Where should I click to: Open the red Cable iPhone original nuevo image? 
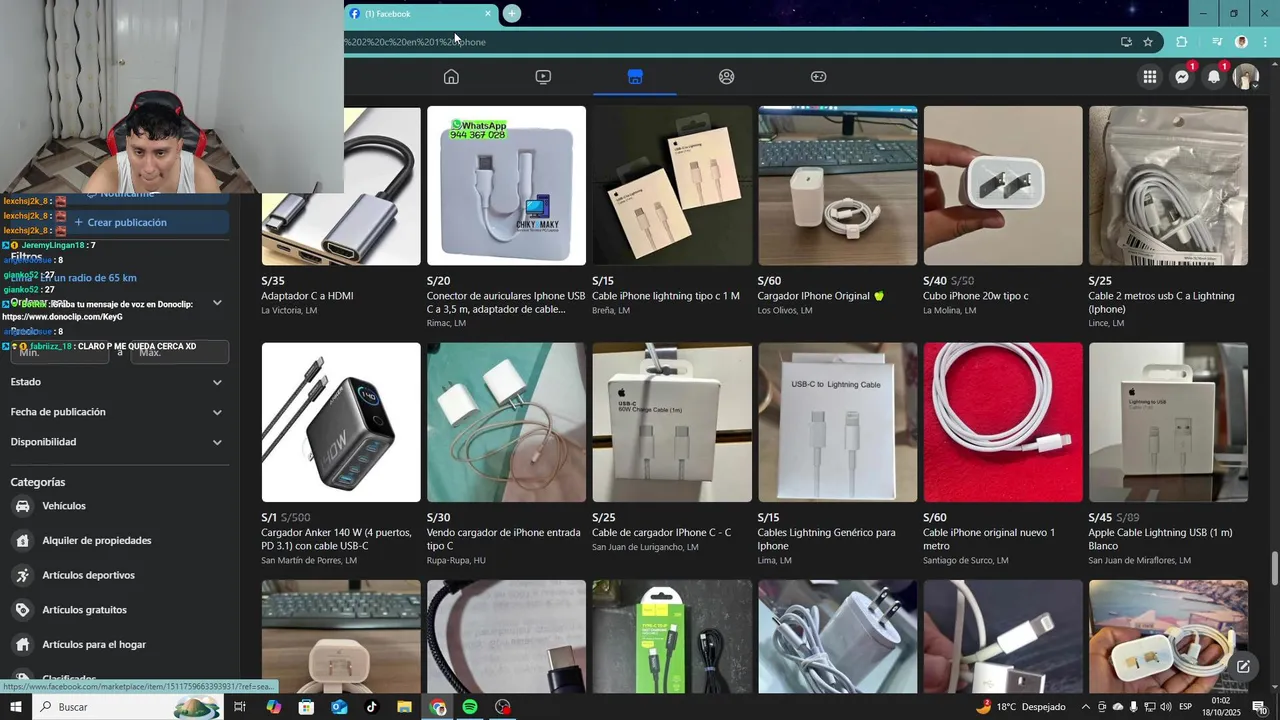click(x=1003, y=422)
